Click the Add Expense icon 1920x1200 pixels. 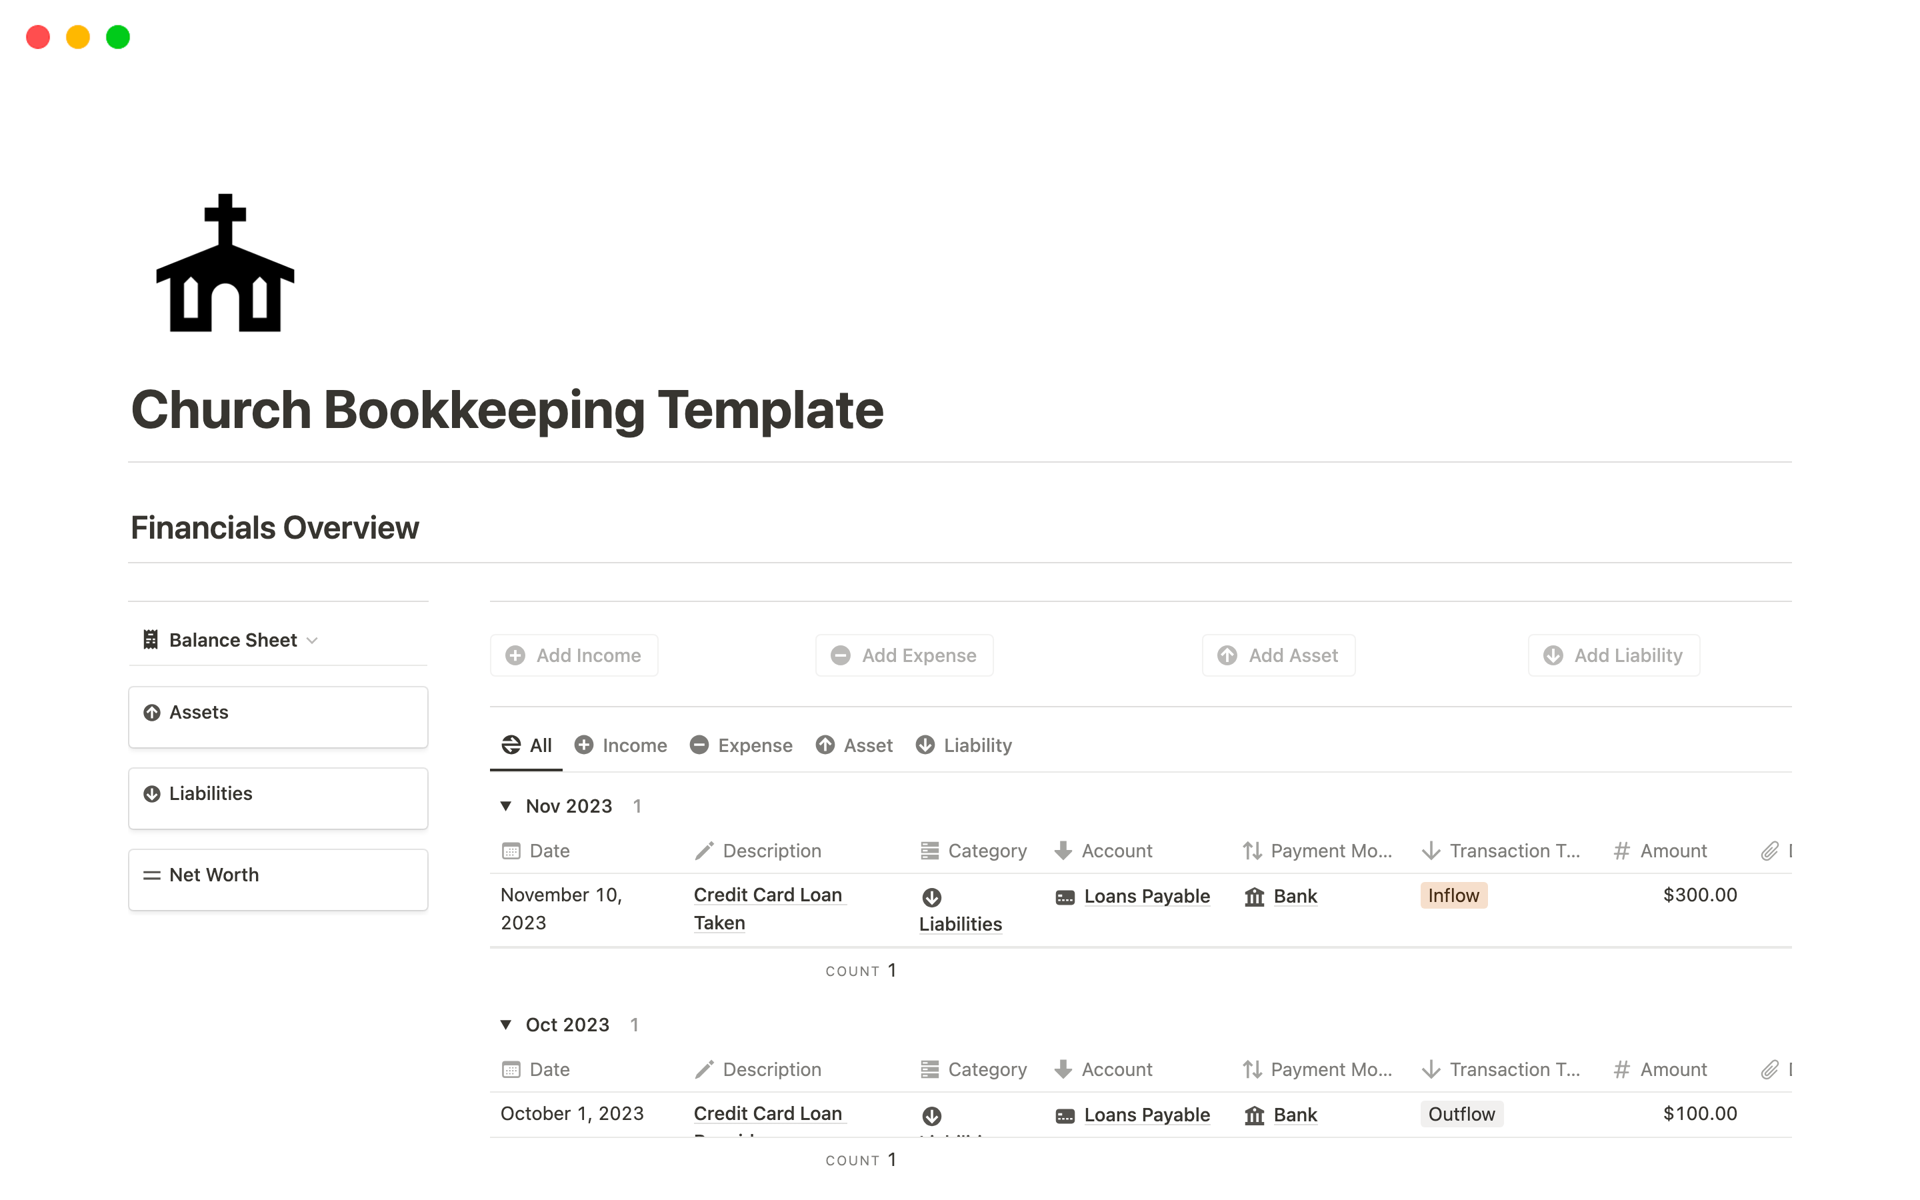(x=840, y=654)
